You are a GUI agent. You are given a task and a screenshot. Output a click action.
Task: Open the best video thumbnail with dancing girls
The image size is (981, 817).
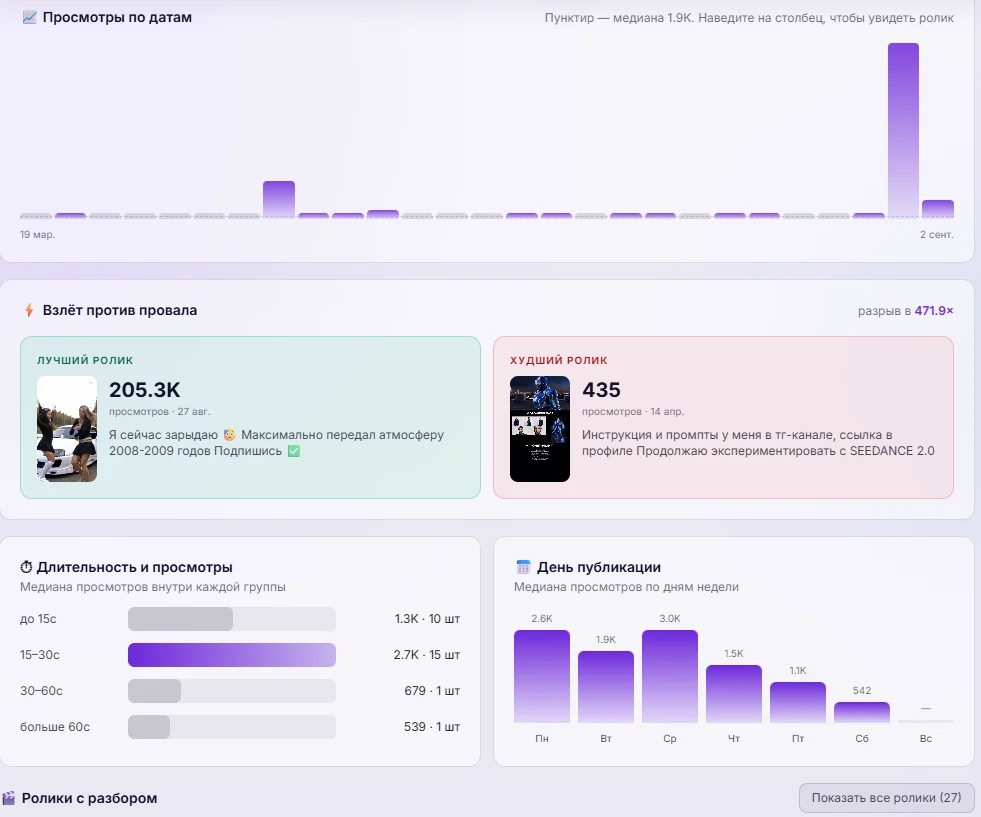(x=67, y=429)
